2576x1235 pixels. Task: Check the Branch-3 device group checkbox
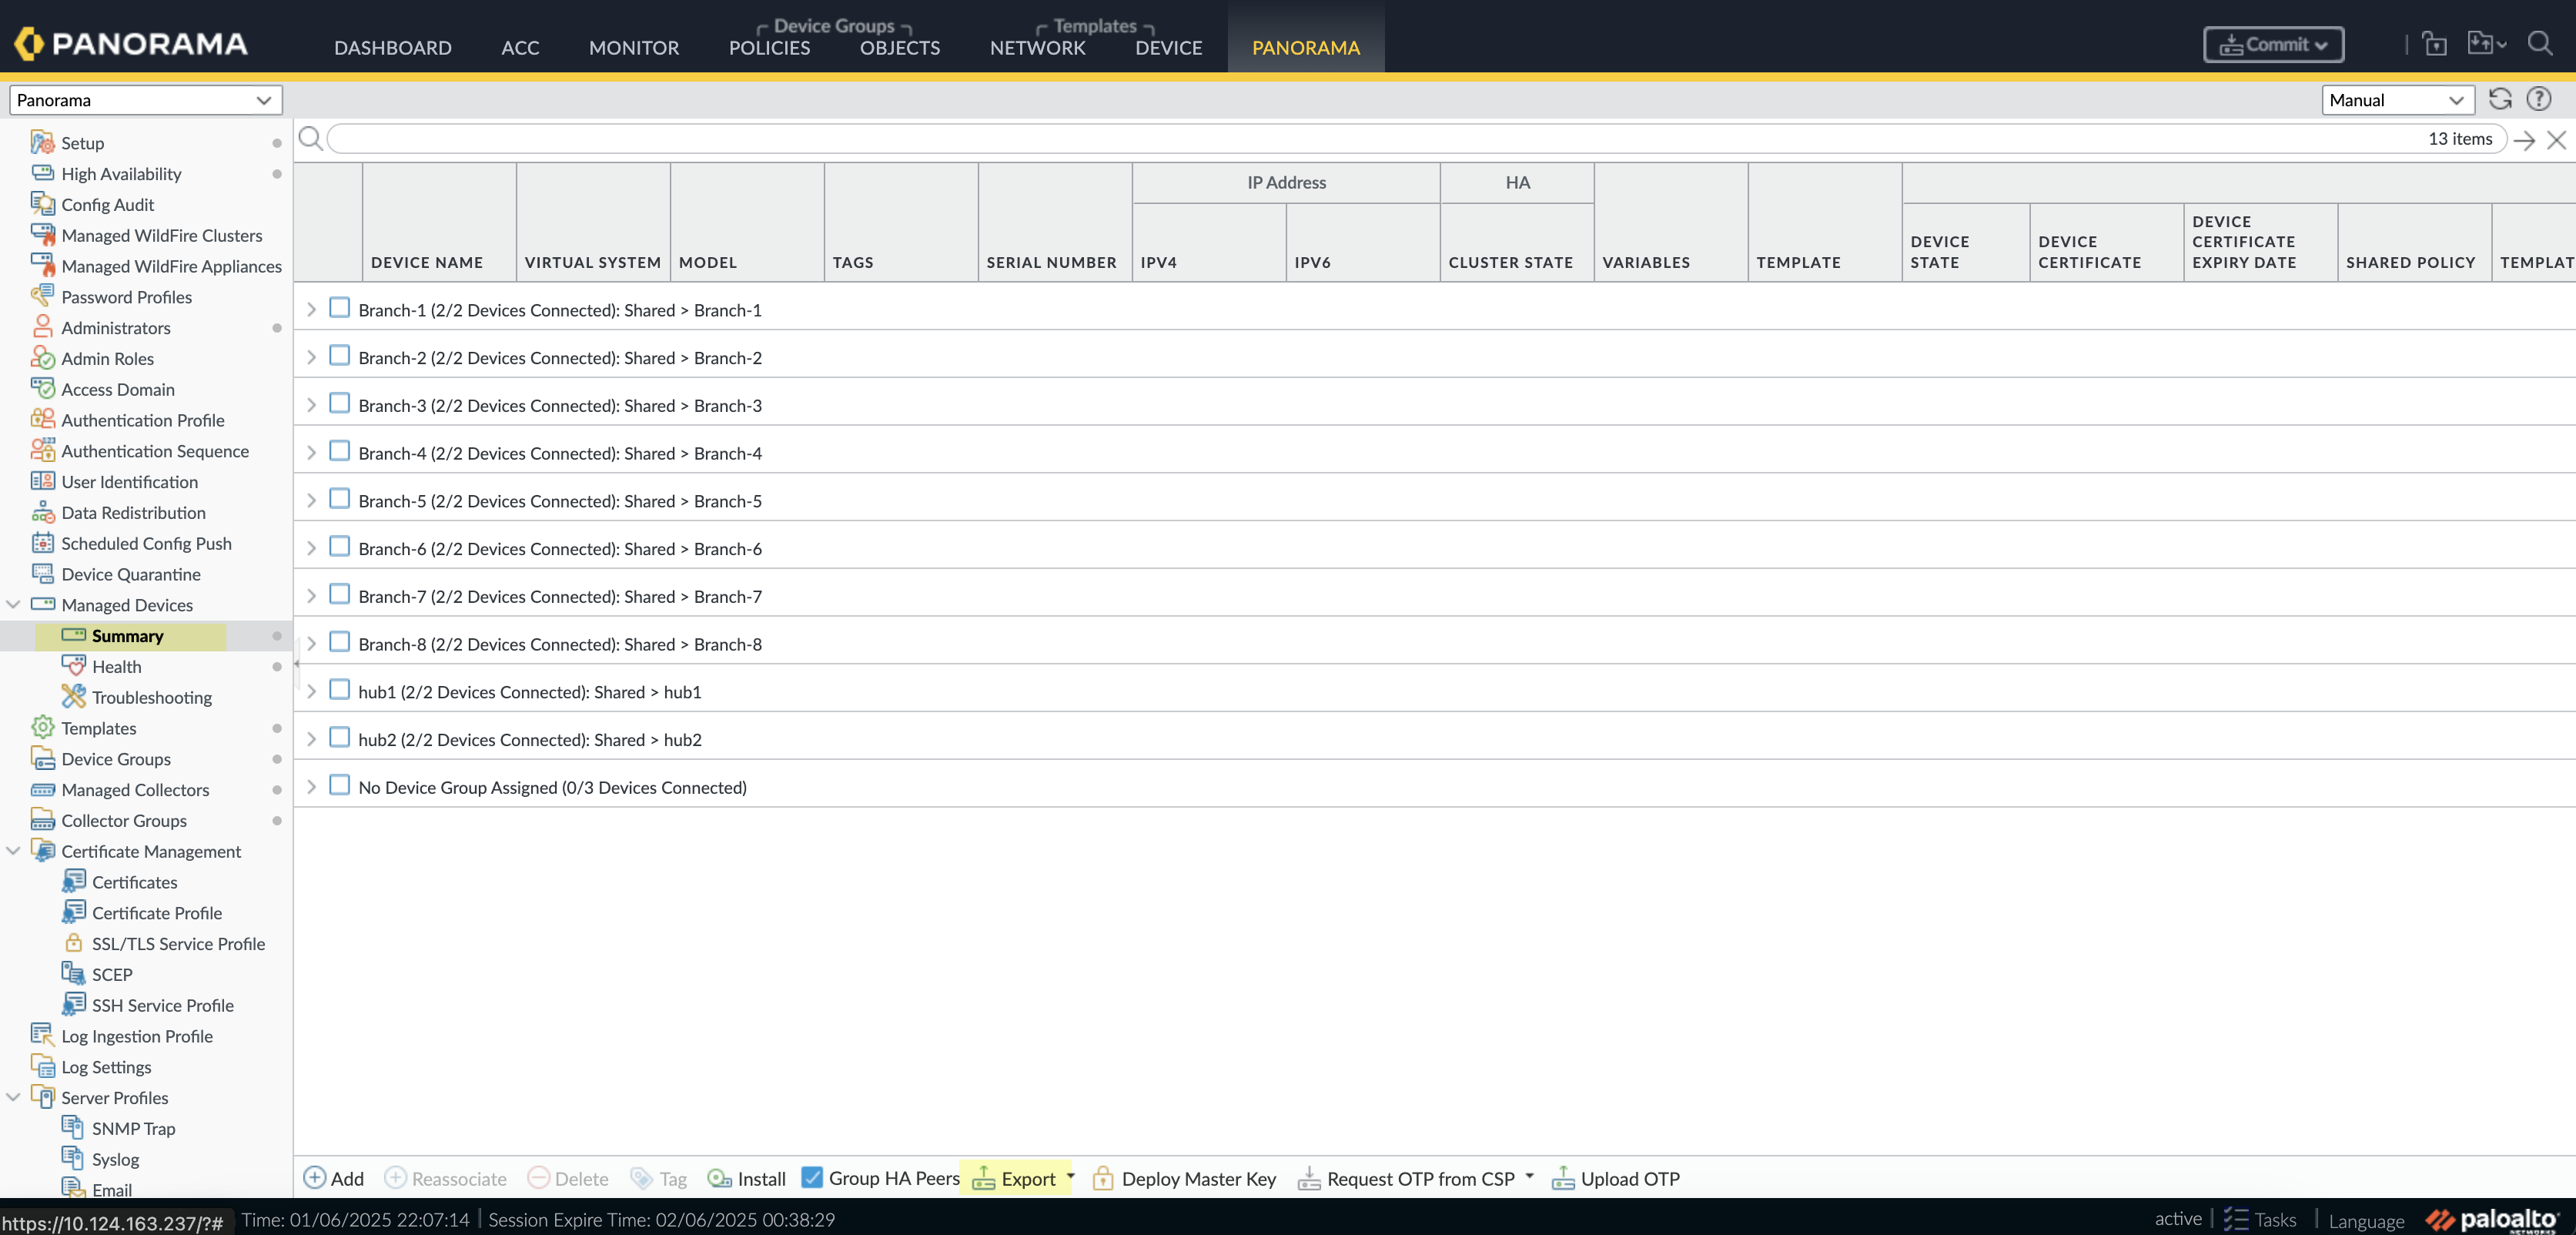(x=340, y=404)
